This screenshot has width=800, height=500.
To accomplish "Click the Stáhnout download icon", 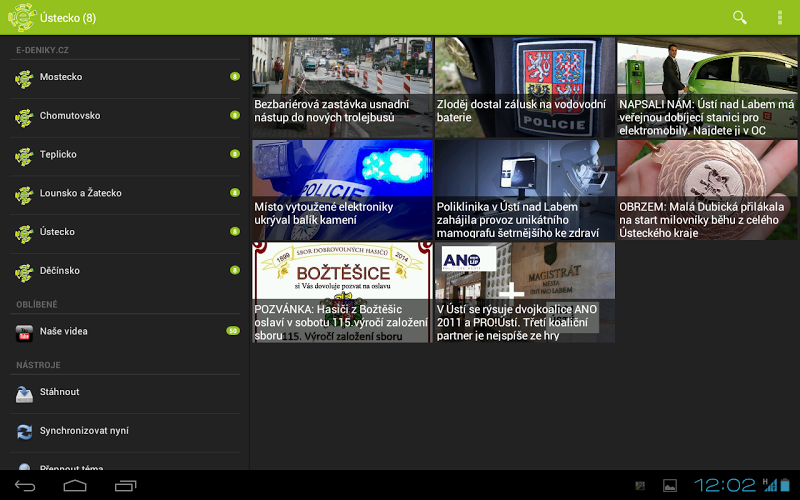I will click(24, 393).
